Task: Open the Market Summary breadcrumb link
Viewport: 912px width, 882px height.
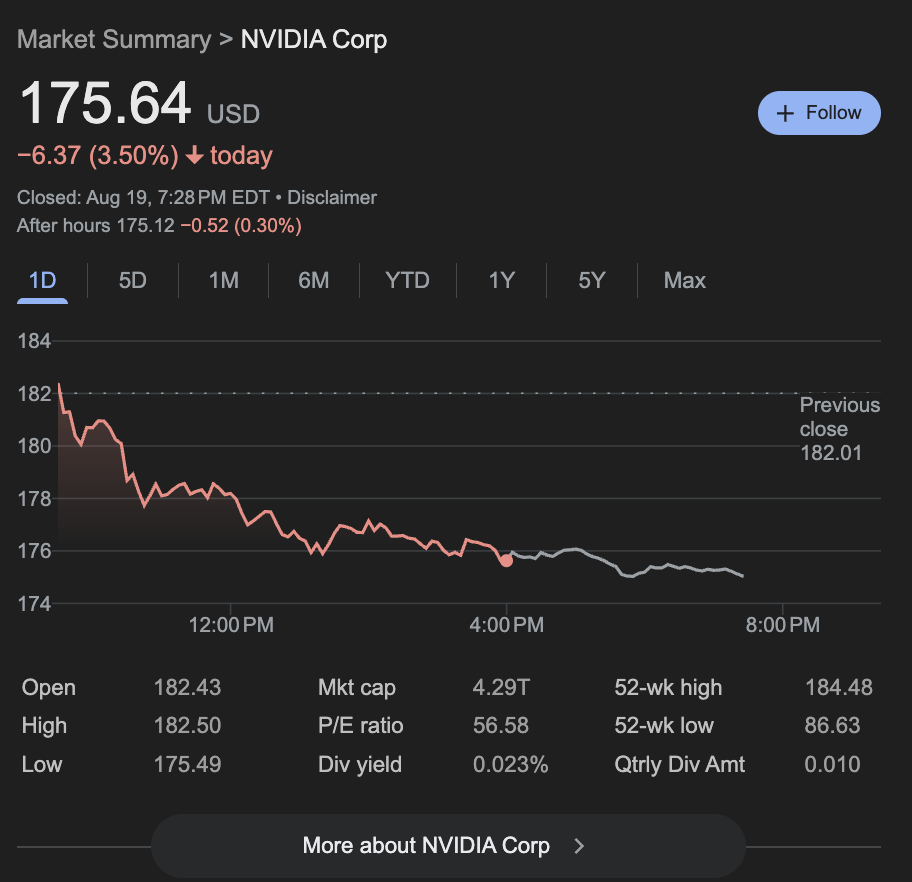Action: pos(114,40)
